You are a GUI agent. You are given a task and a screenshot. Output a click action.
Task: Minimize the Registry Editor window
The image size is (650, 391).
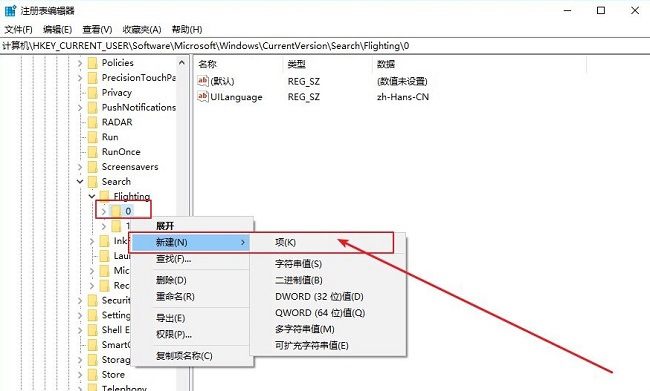point(568,10)
